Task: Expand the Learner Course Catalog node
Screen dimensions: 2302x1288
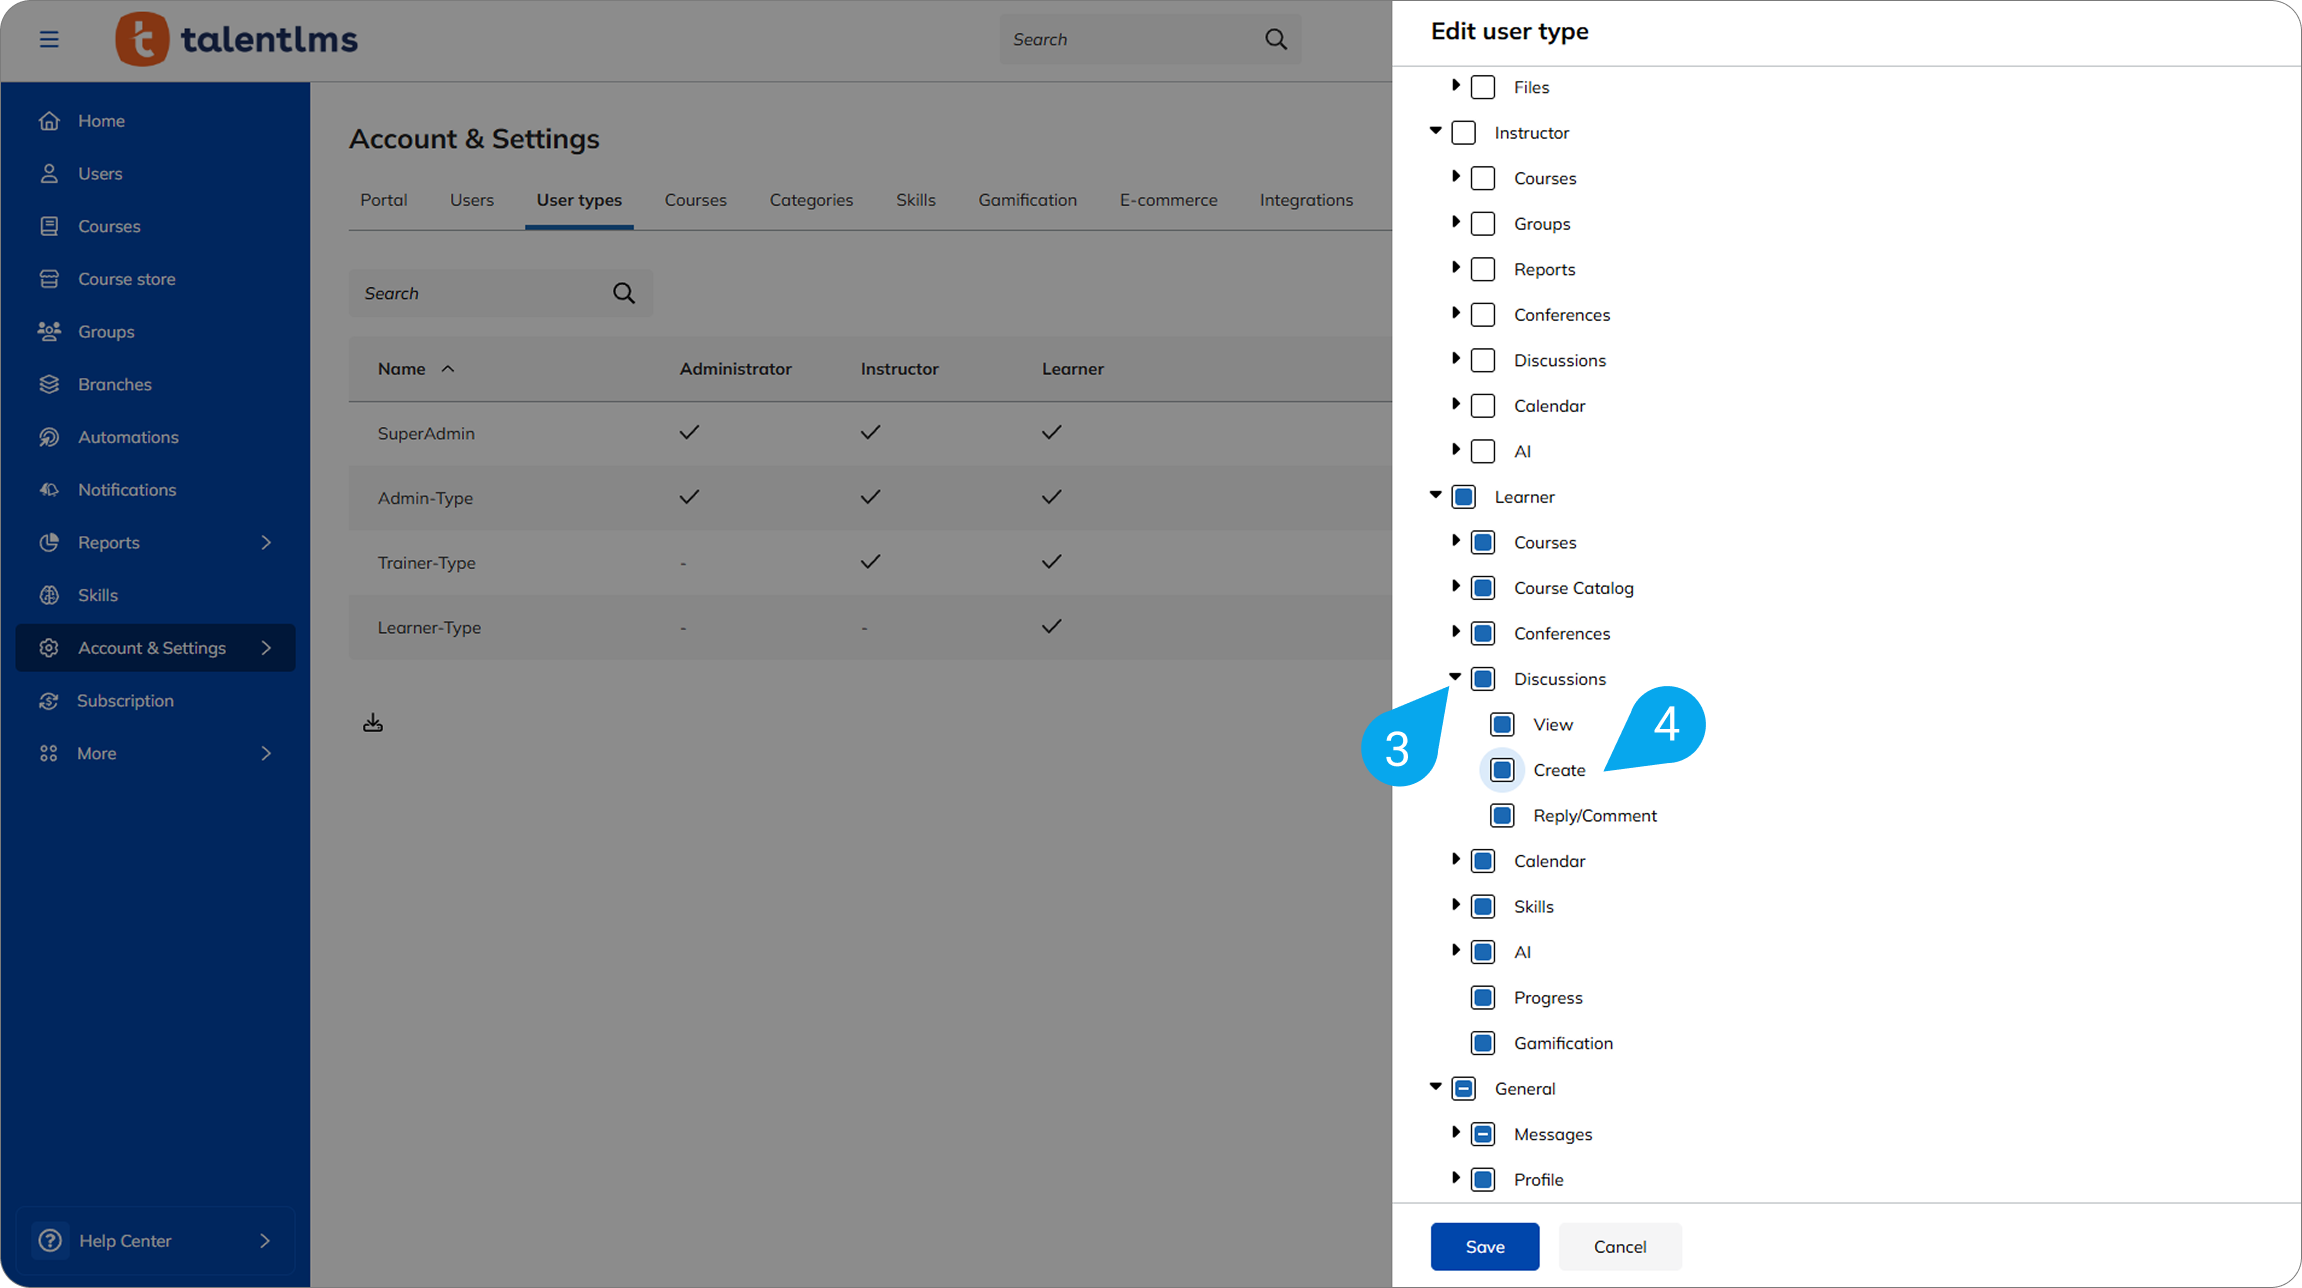Action: pyautogui.click(x=1455, y=587)
